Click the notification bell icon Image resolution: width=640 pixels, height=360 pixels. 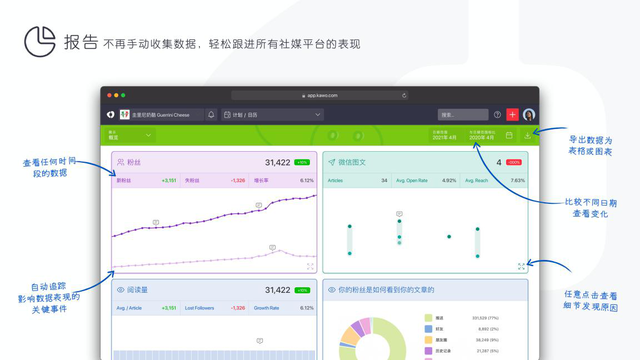[211, 115]
